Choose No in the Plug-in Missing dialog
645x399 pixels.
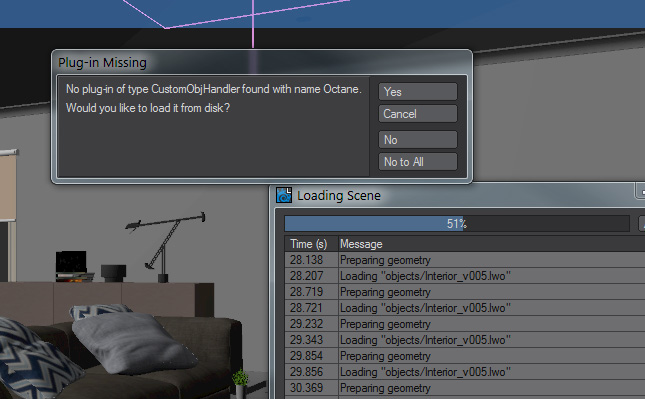coord(418,140)
